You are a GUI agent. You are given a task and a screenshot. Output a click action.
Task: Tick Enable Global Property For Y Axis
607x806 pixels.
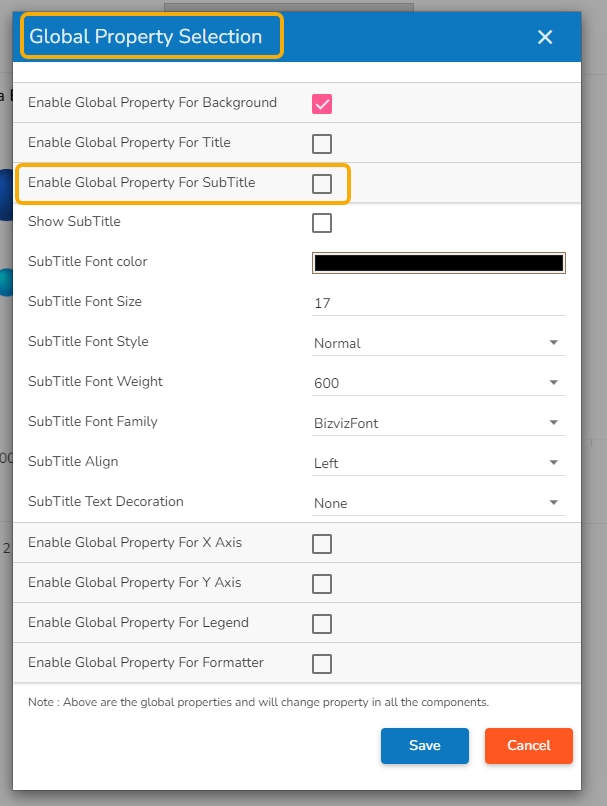[x=322, y=584]
